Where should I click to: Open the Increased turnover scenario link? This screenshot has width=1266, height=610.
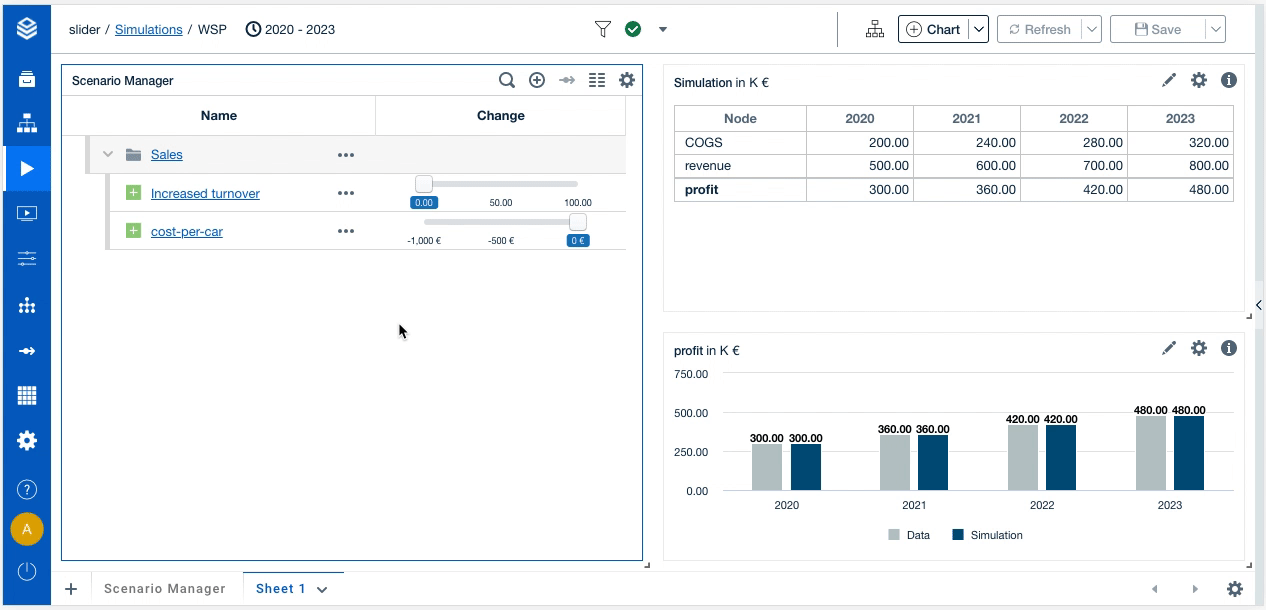point(205,194)
